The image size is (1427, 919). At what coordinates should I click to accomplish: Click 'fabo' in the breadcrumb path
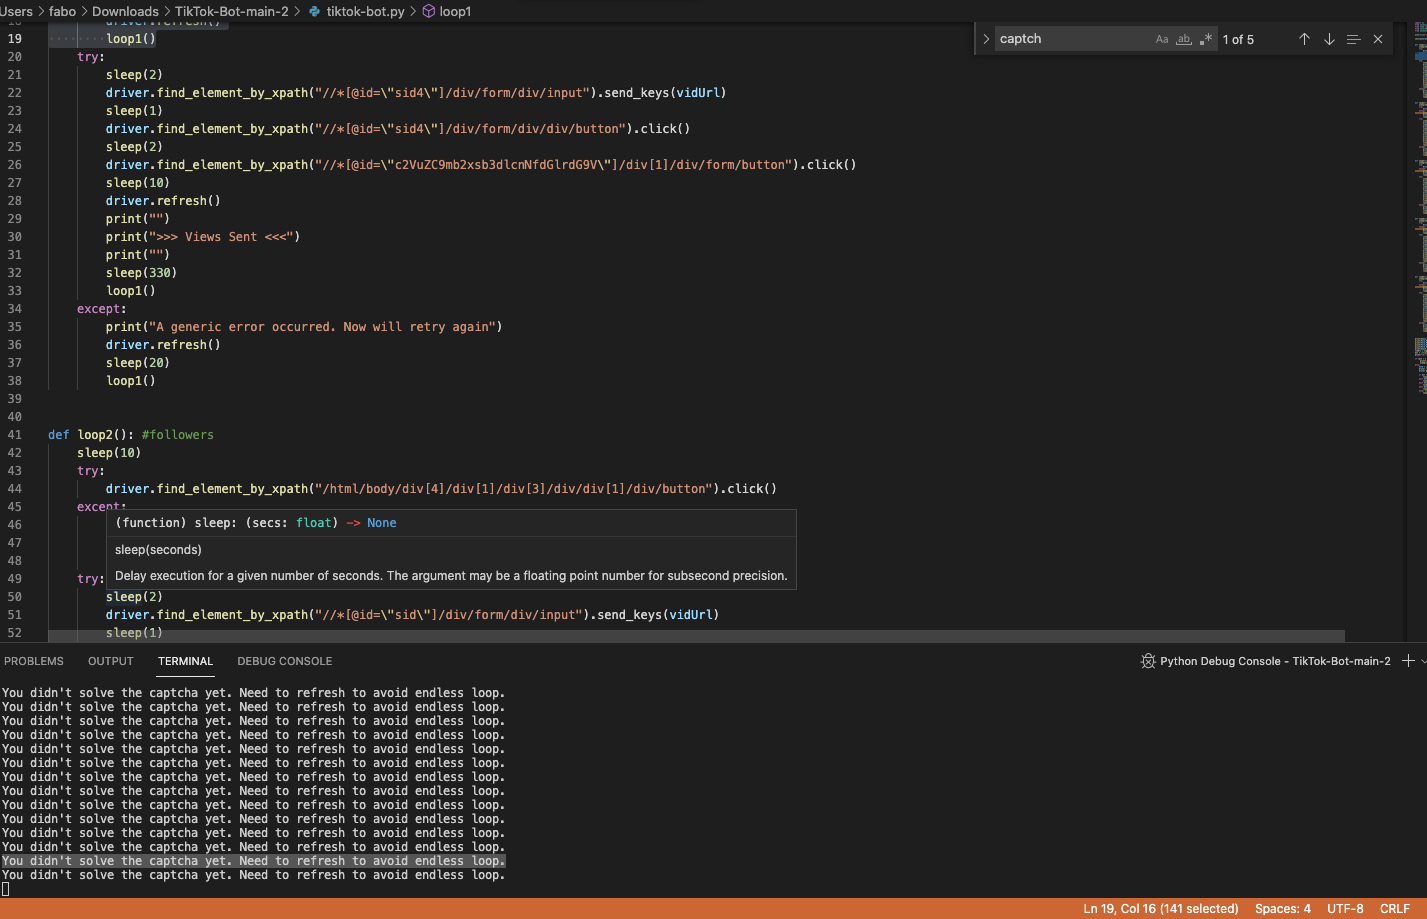click(62, 11)
